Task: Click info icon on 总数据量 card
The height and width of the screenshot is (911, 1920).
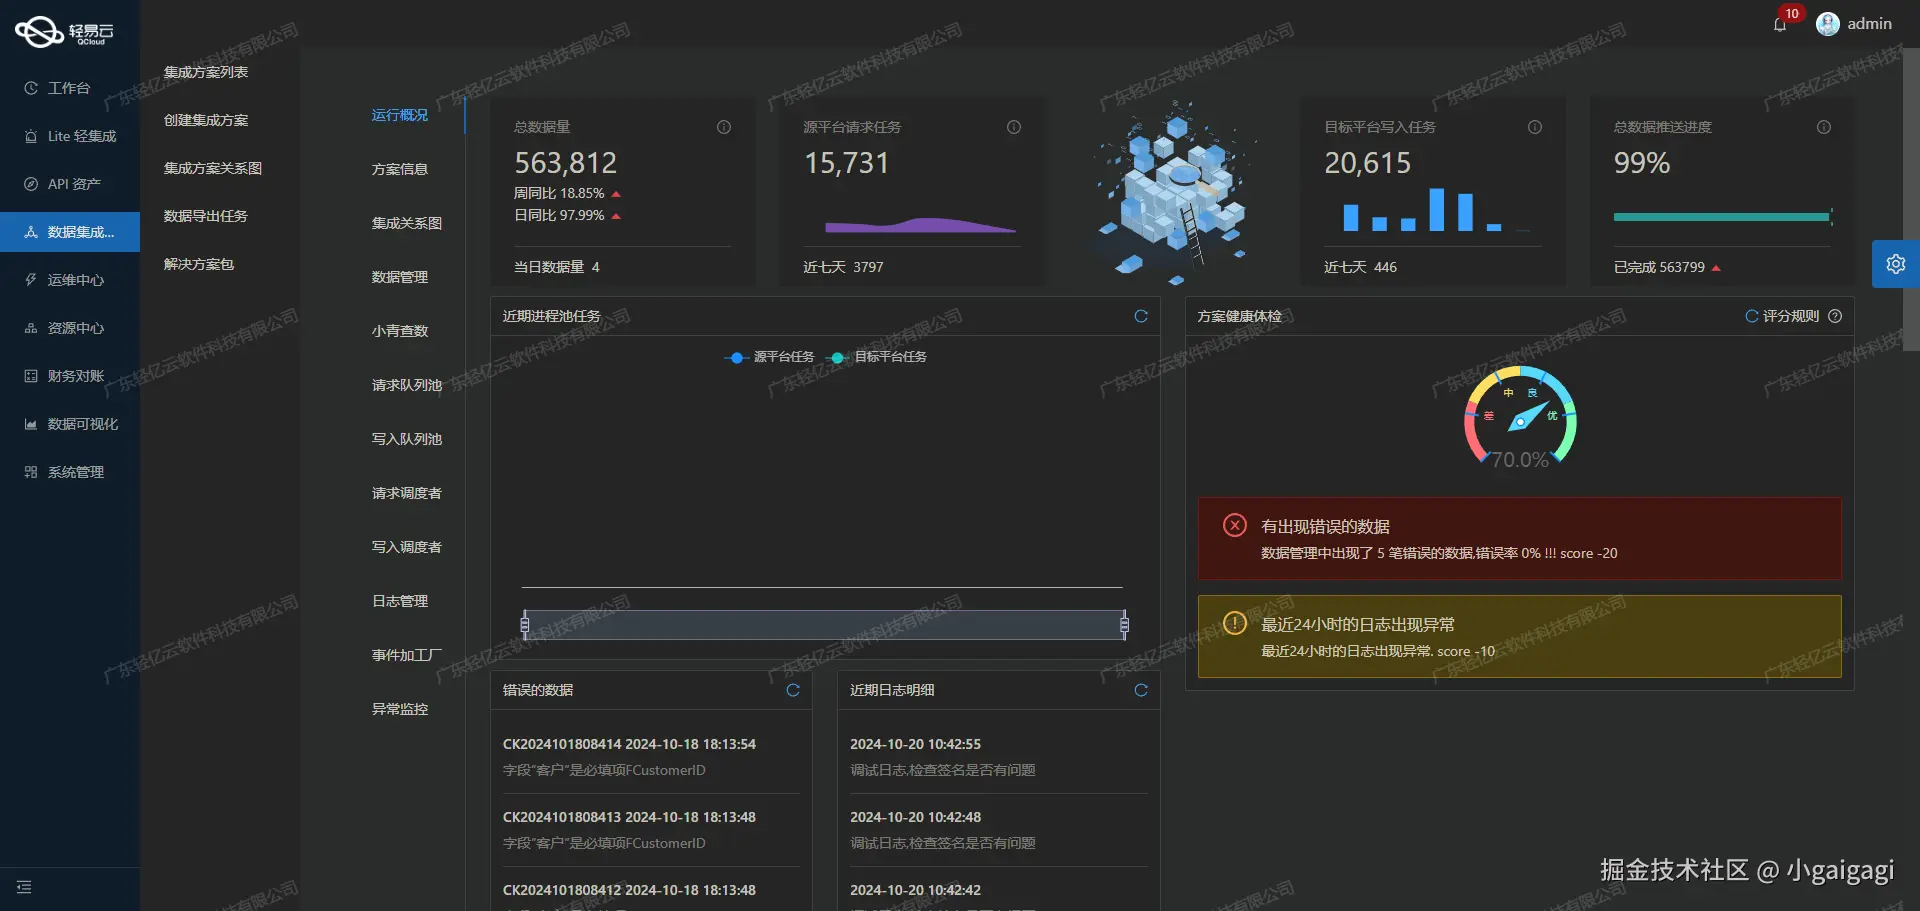Action: pos(724,127)
